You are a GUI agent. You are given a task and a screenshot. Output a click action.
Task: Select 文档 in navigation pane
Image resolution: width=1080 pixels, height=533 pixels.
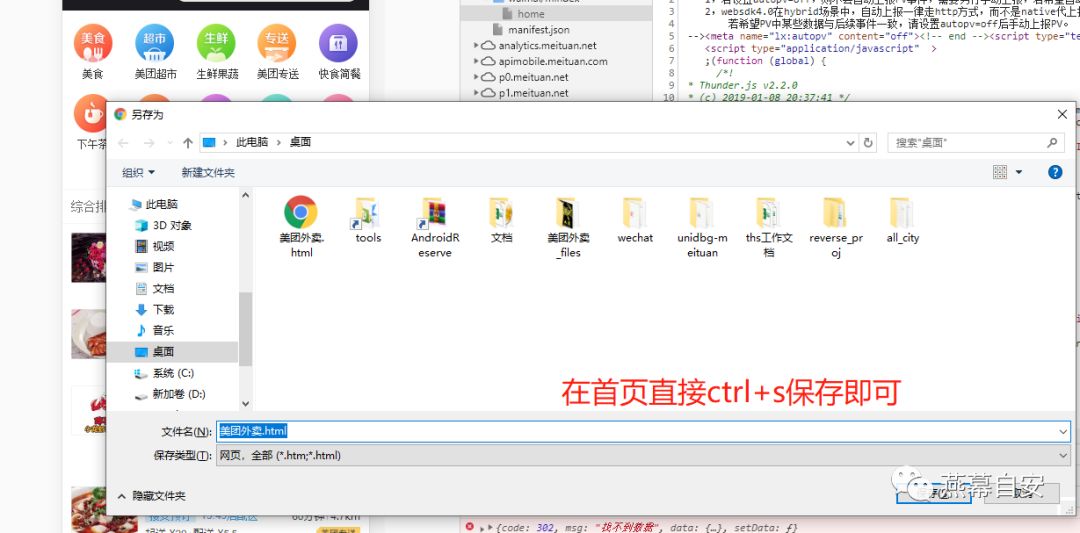tap(154, 289)
